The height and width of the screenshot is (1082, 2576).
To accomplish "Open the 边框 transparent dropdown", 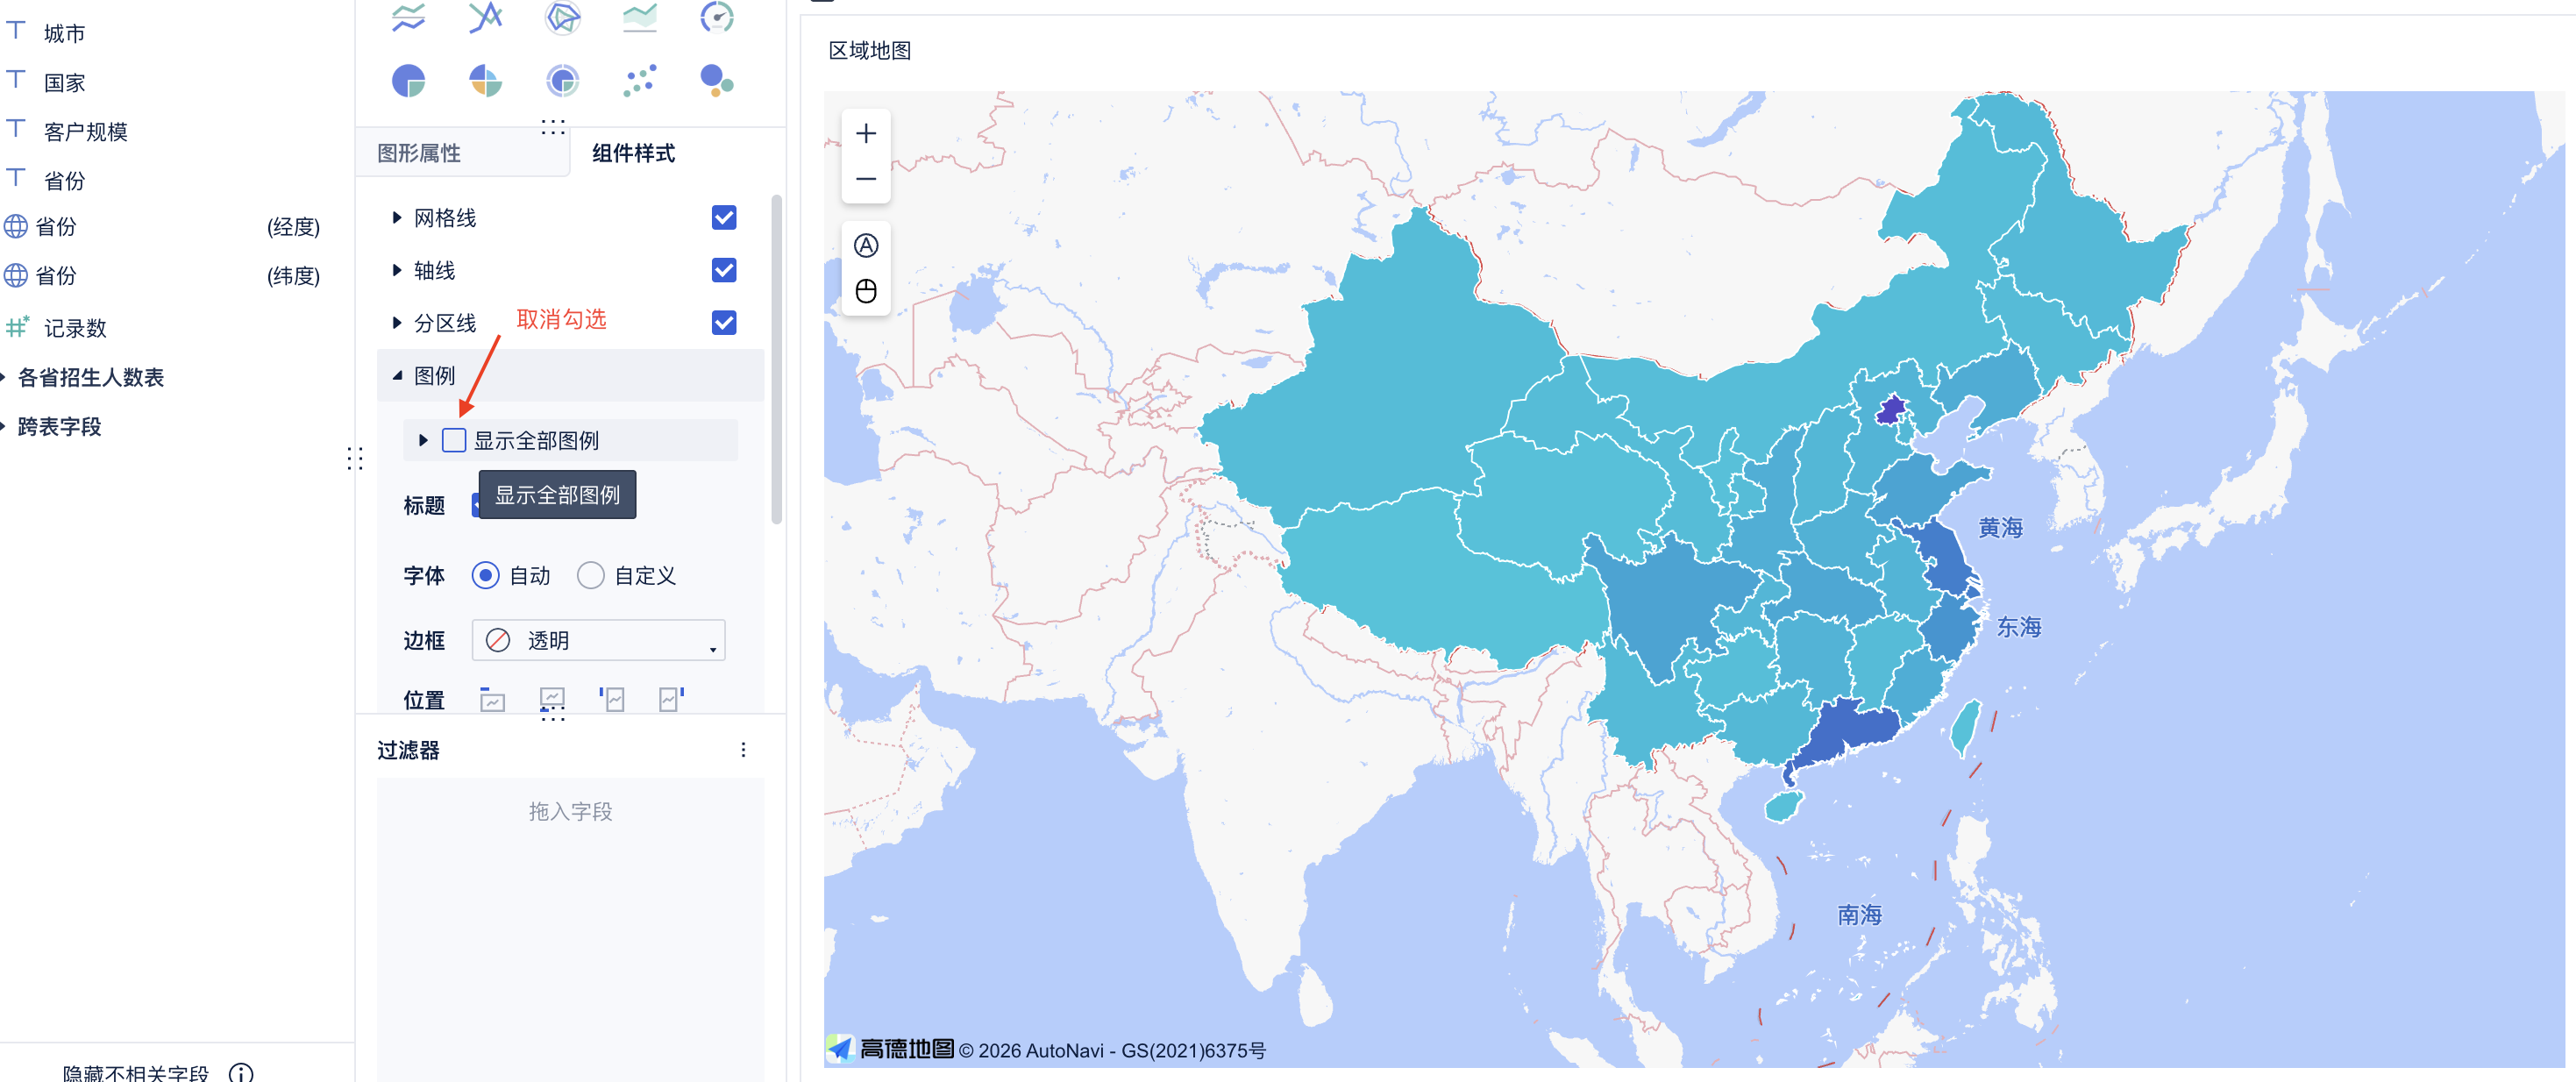I will coord(598,641).
